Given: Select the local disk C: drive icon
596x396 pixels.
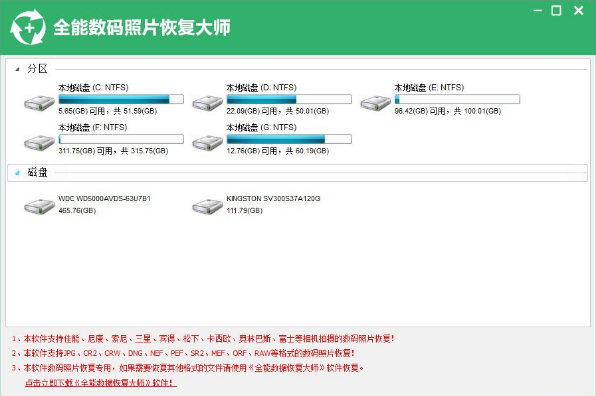Looking at the screenshot, I should 39,103.
